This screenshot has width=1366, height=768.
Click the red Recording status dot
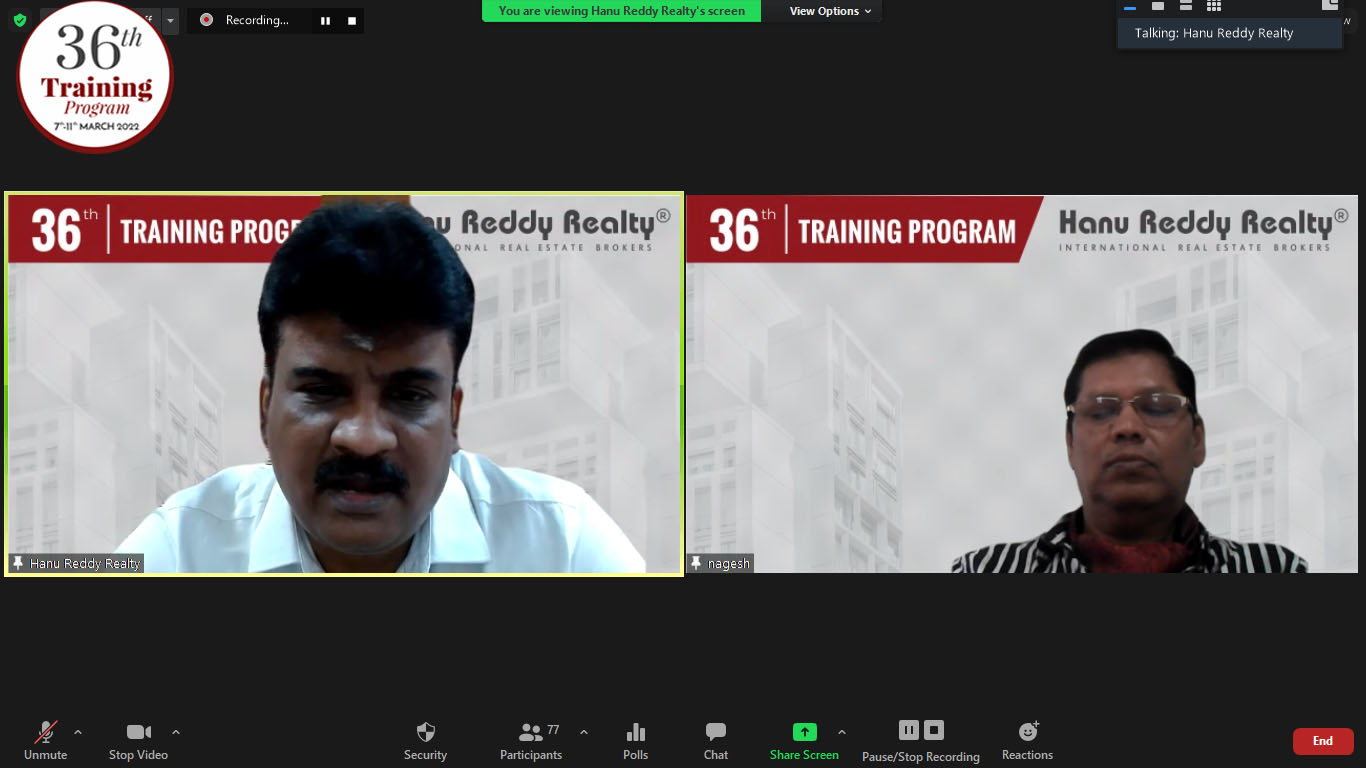tap(206, 20)
